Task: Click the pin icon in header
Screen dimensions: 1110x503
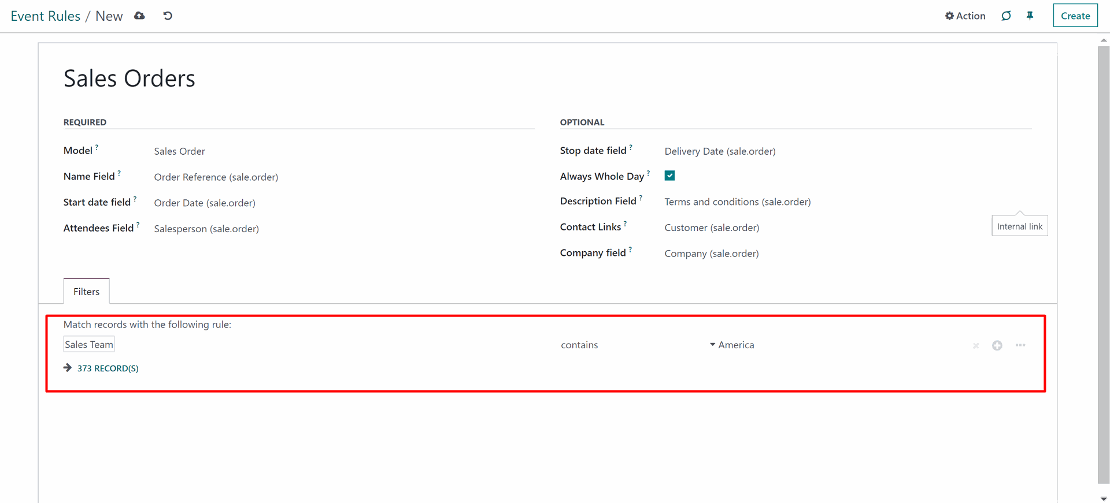Action: [1030, 16]
